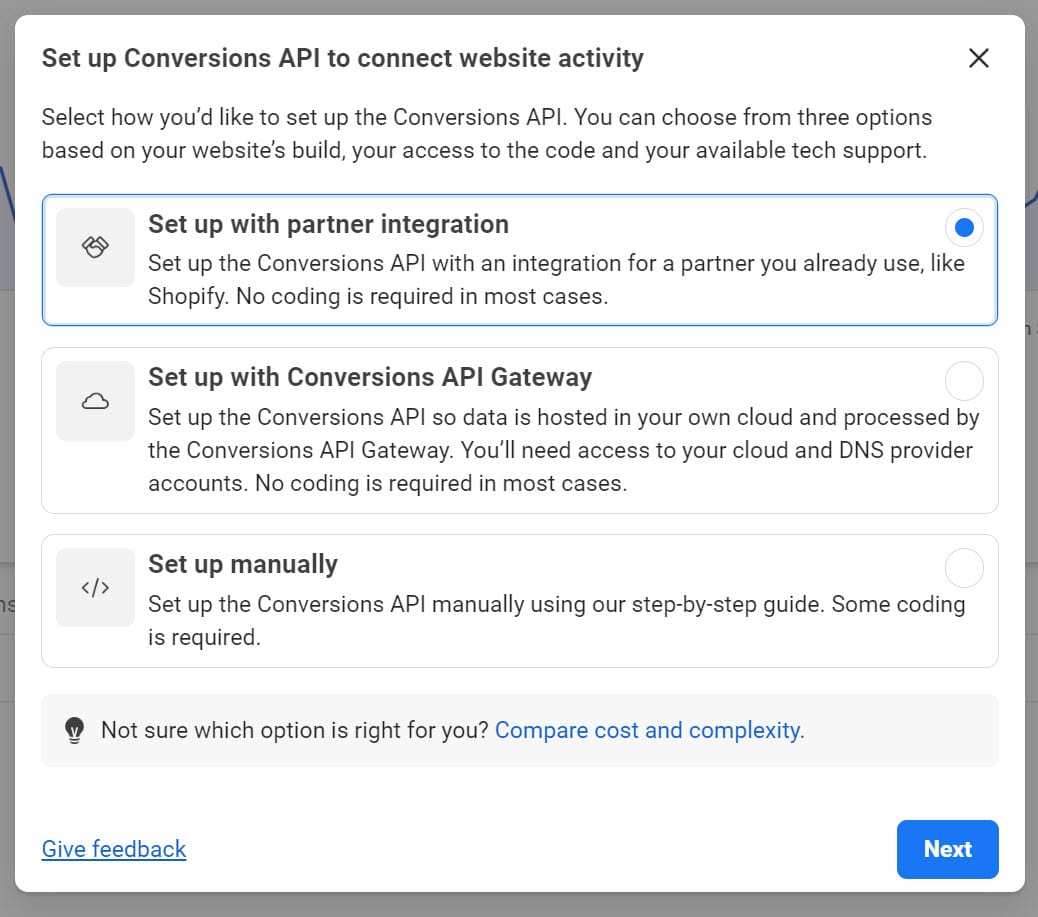
Task: Click the code </> icon for manual setup
Action: [95, 587]
